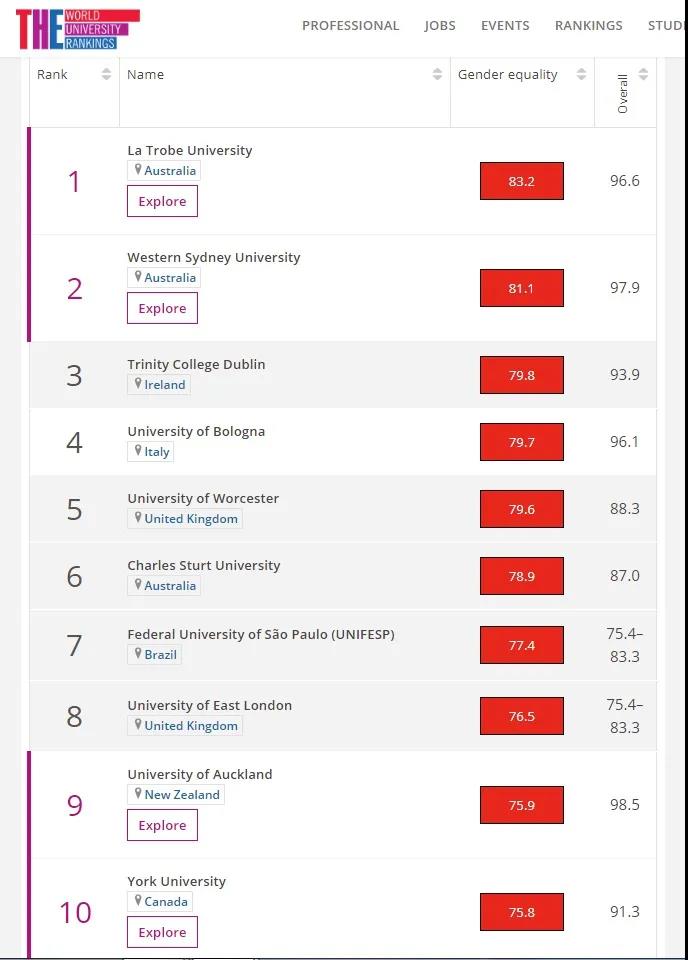Viewport: 688px width, 960px height.
Task: Open the Rankings menu
Action: coord(588,26)
